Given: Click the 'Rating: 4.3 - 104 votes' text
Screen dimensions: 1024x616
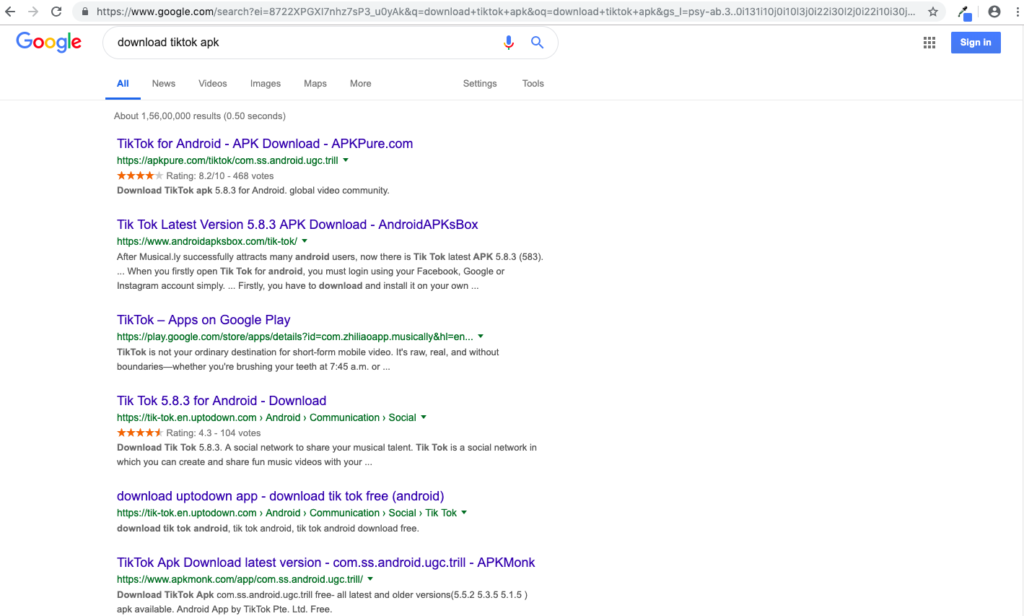Looking at the screenshot, I should pyautogui.click(x=214, y=433).
